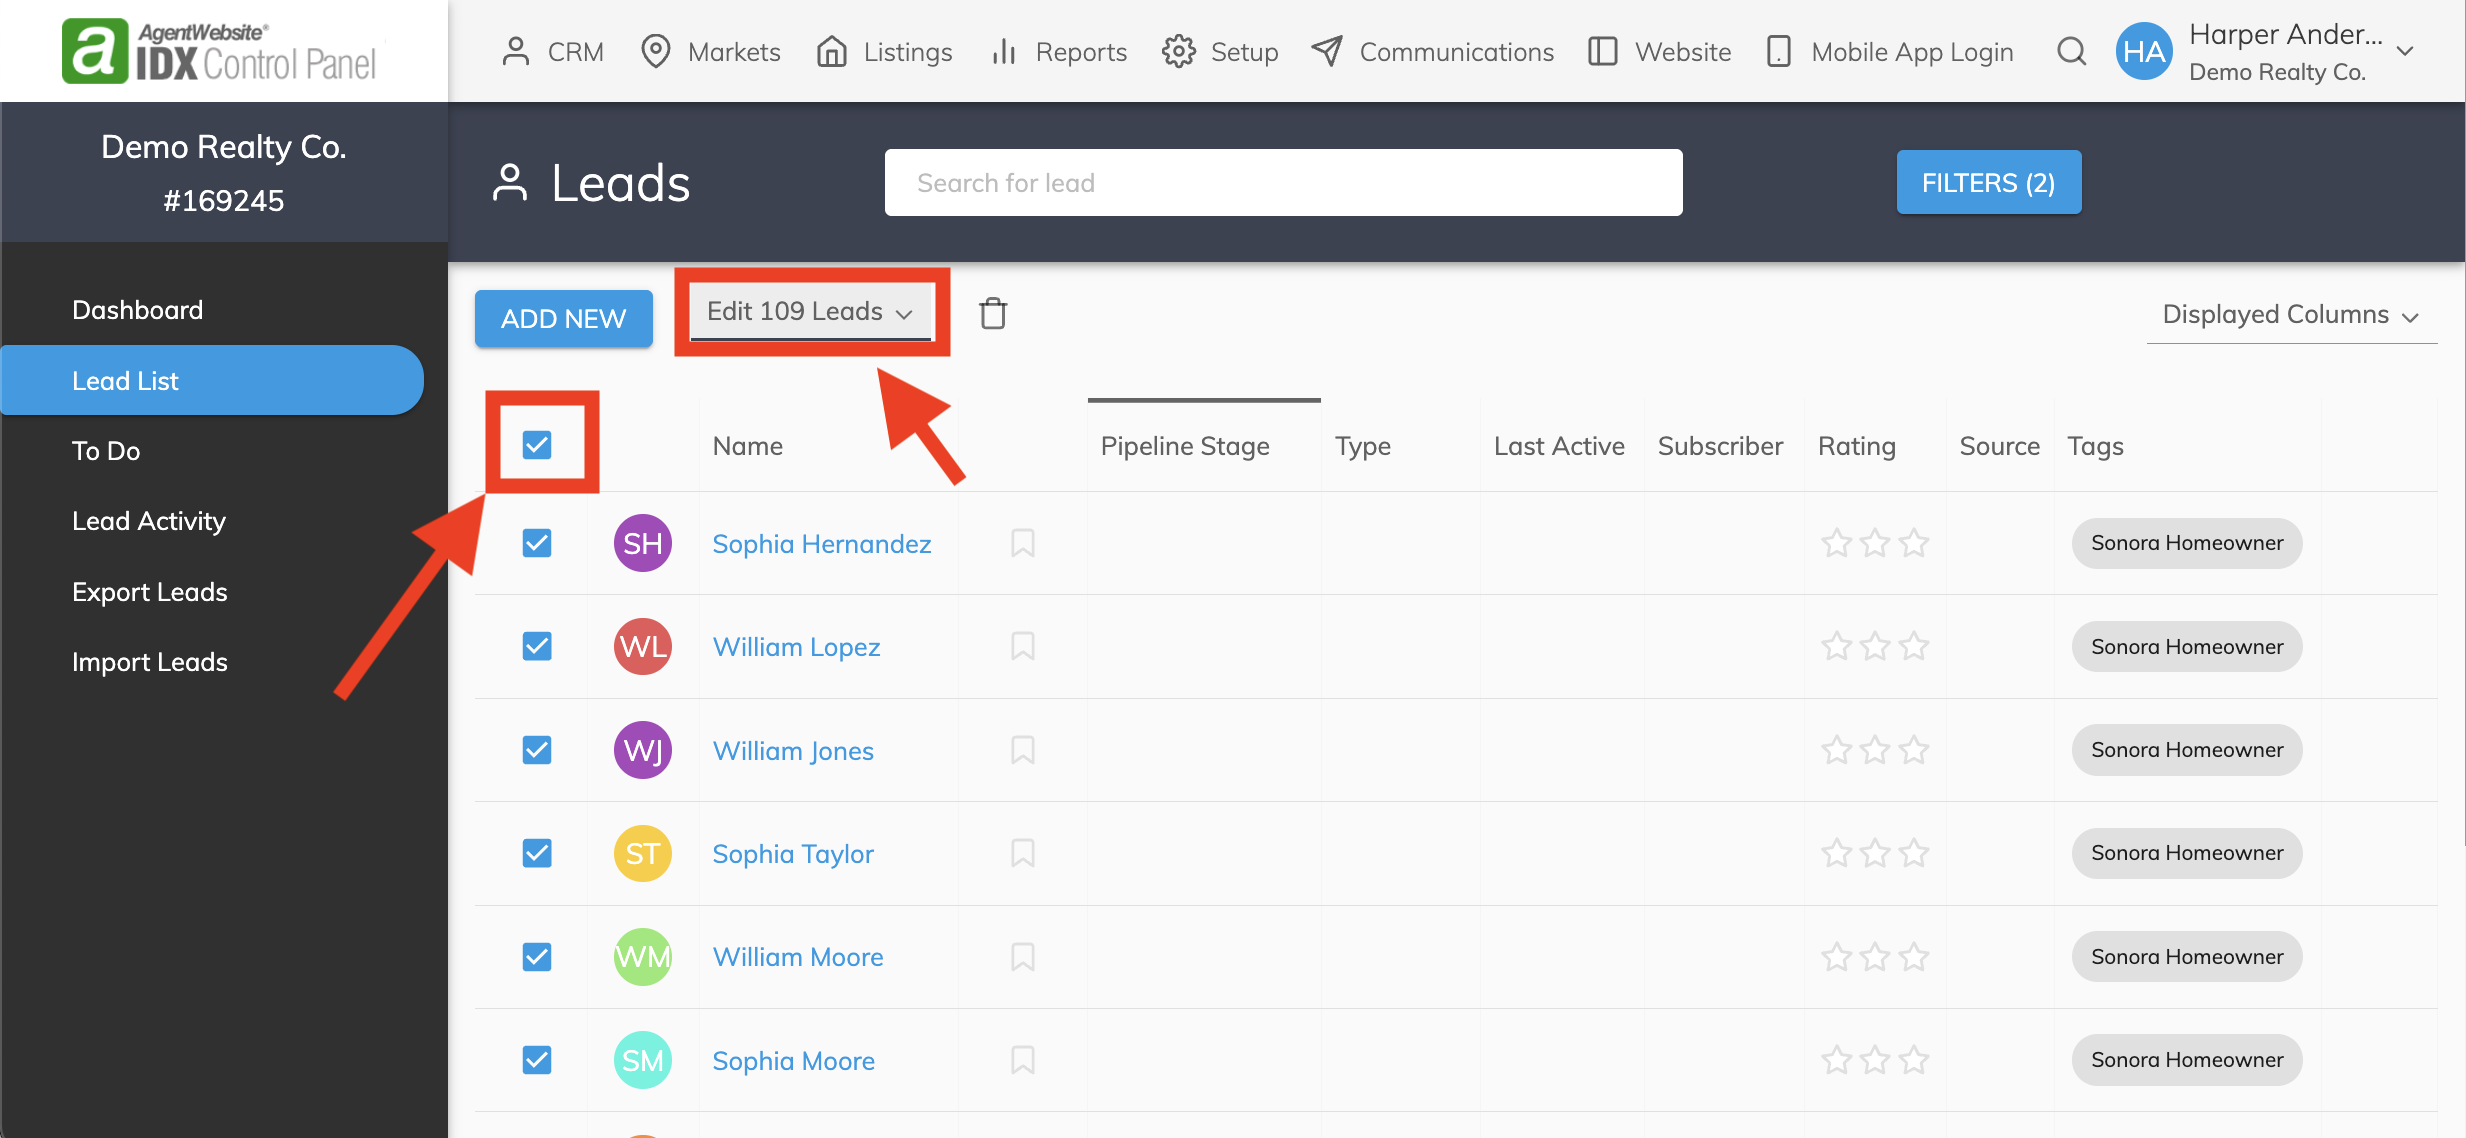Open Sophia Taylor lead profile
The width and height of the screenshot is (2466, 1138).
tap(793, 854)
